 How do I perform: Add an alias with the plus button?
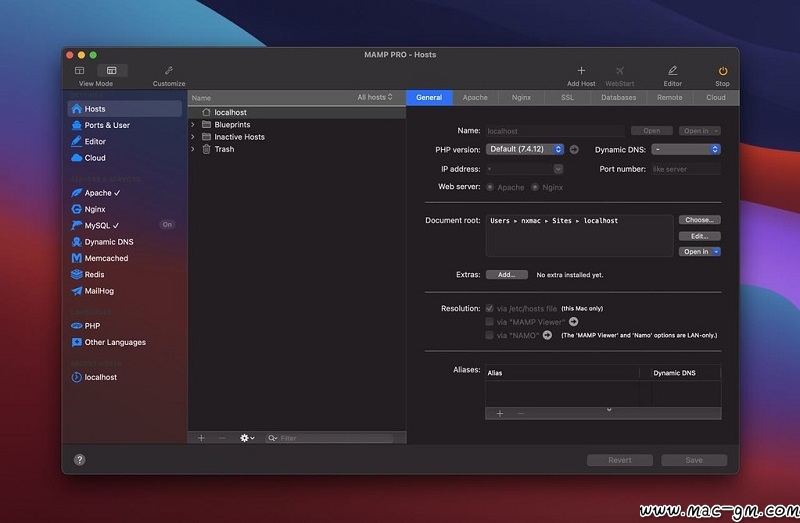[500, 413]
